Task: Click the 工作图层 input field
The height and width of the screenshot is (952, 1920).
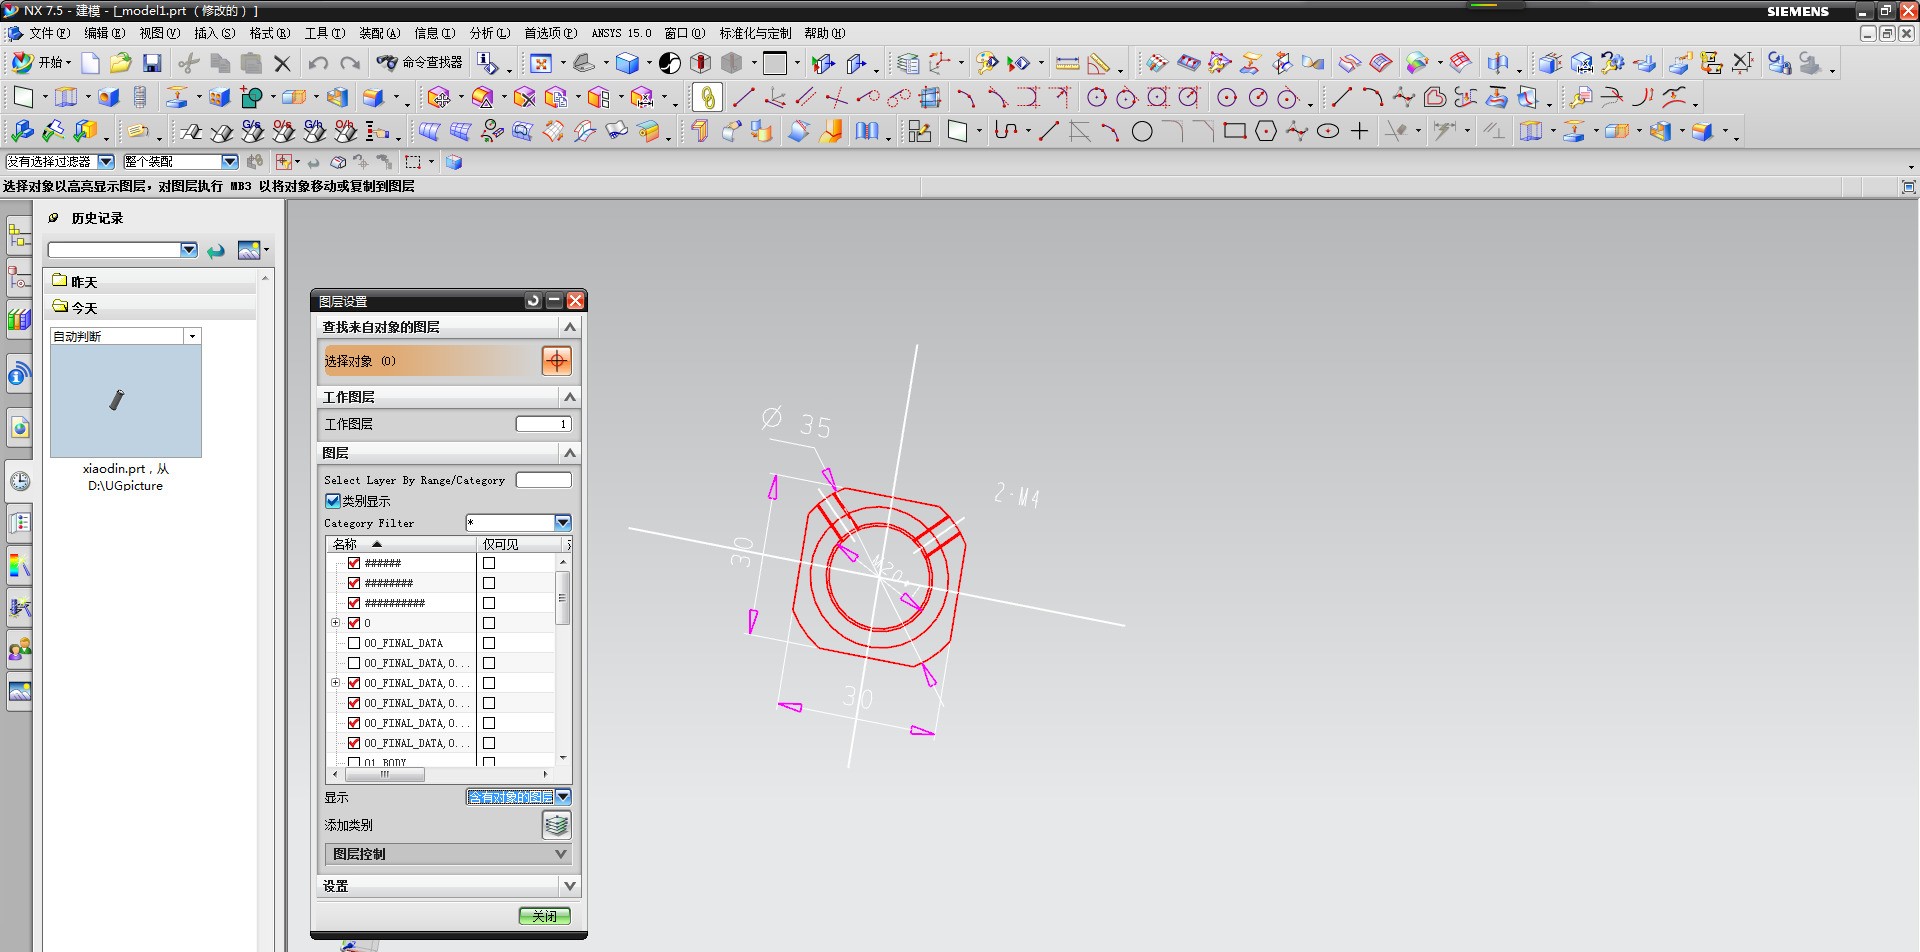Action: point(543,424)
